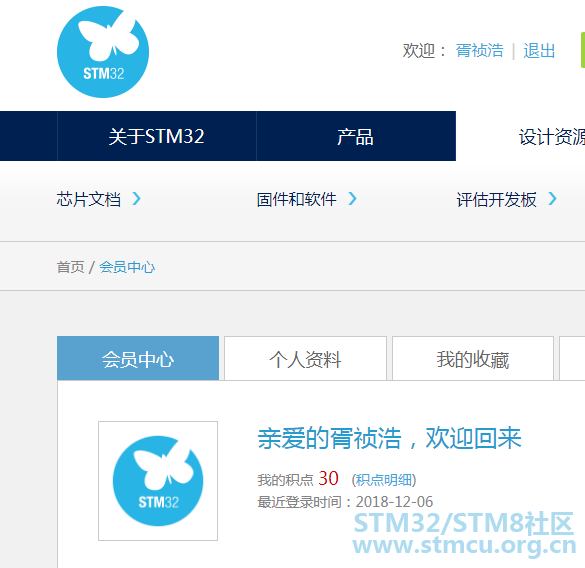Open the 设计资源 navigation menu
The height and width of the screenshot is (568, 585).
tap(552, 136)
